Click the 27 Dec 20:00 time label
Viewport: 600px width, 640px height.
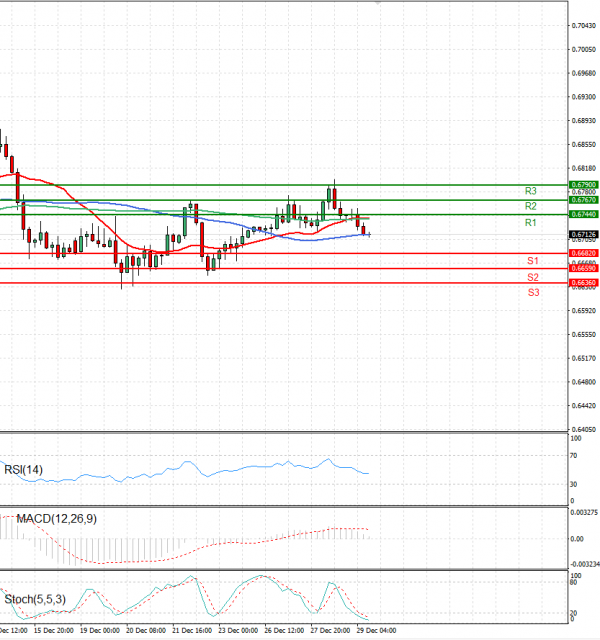coord(330,631)
